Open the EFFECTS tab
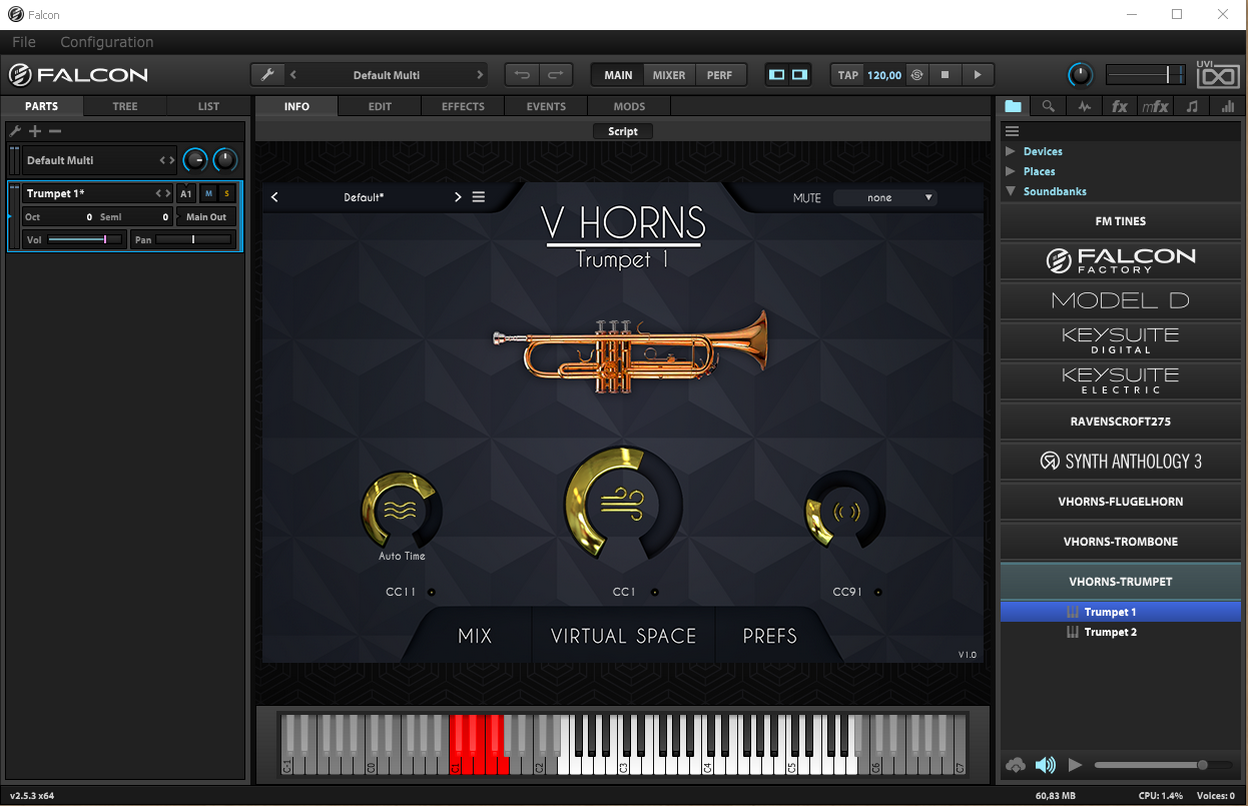 click(463, 106)
